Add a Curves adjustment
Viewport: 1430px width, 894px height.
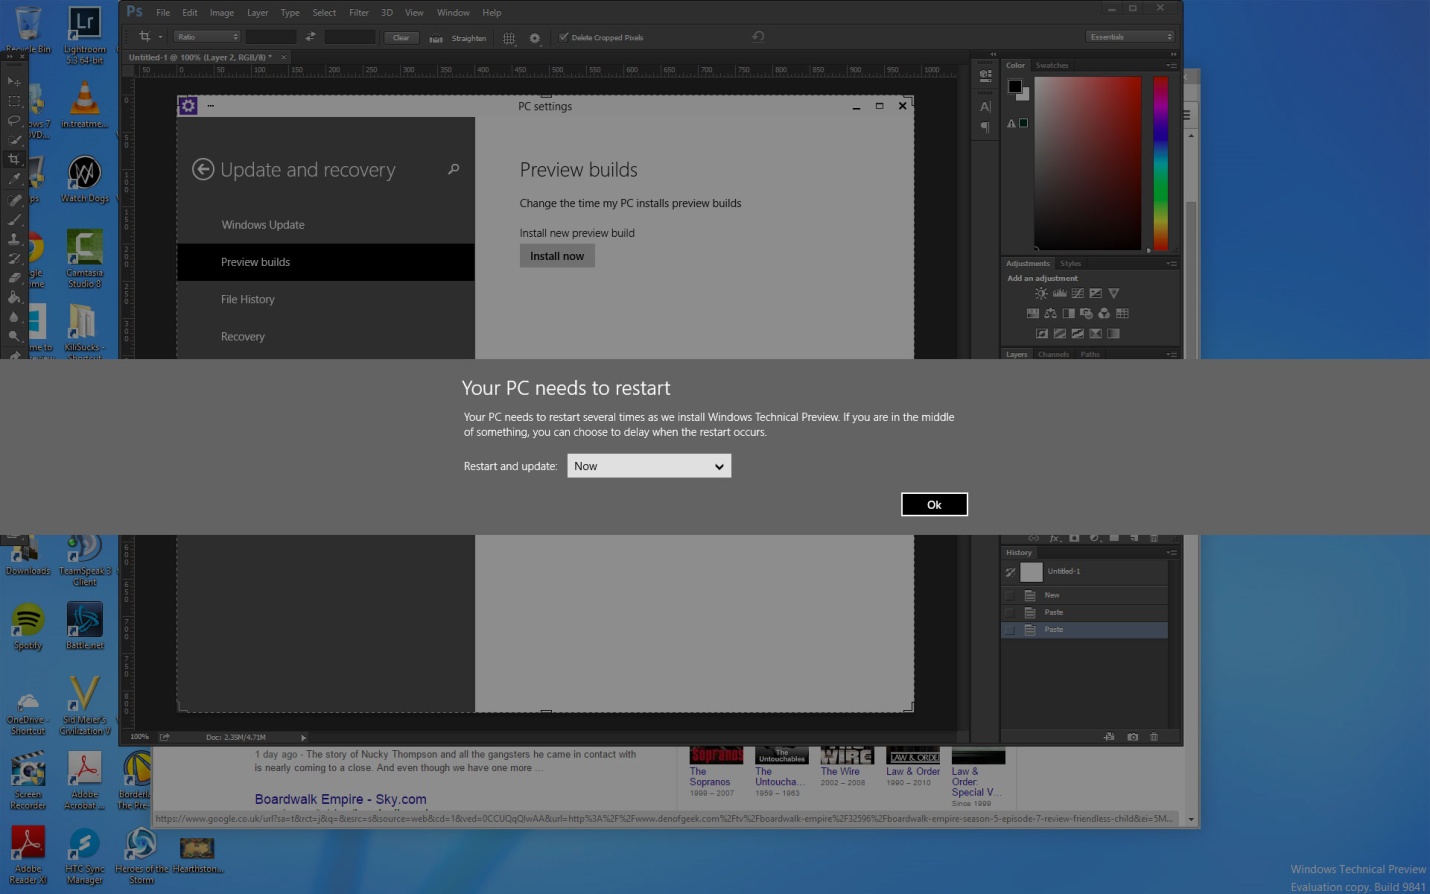tap(1077, 293)
